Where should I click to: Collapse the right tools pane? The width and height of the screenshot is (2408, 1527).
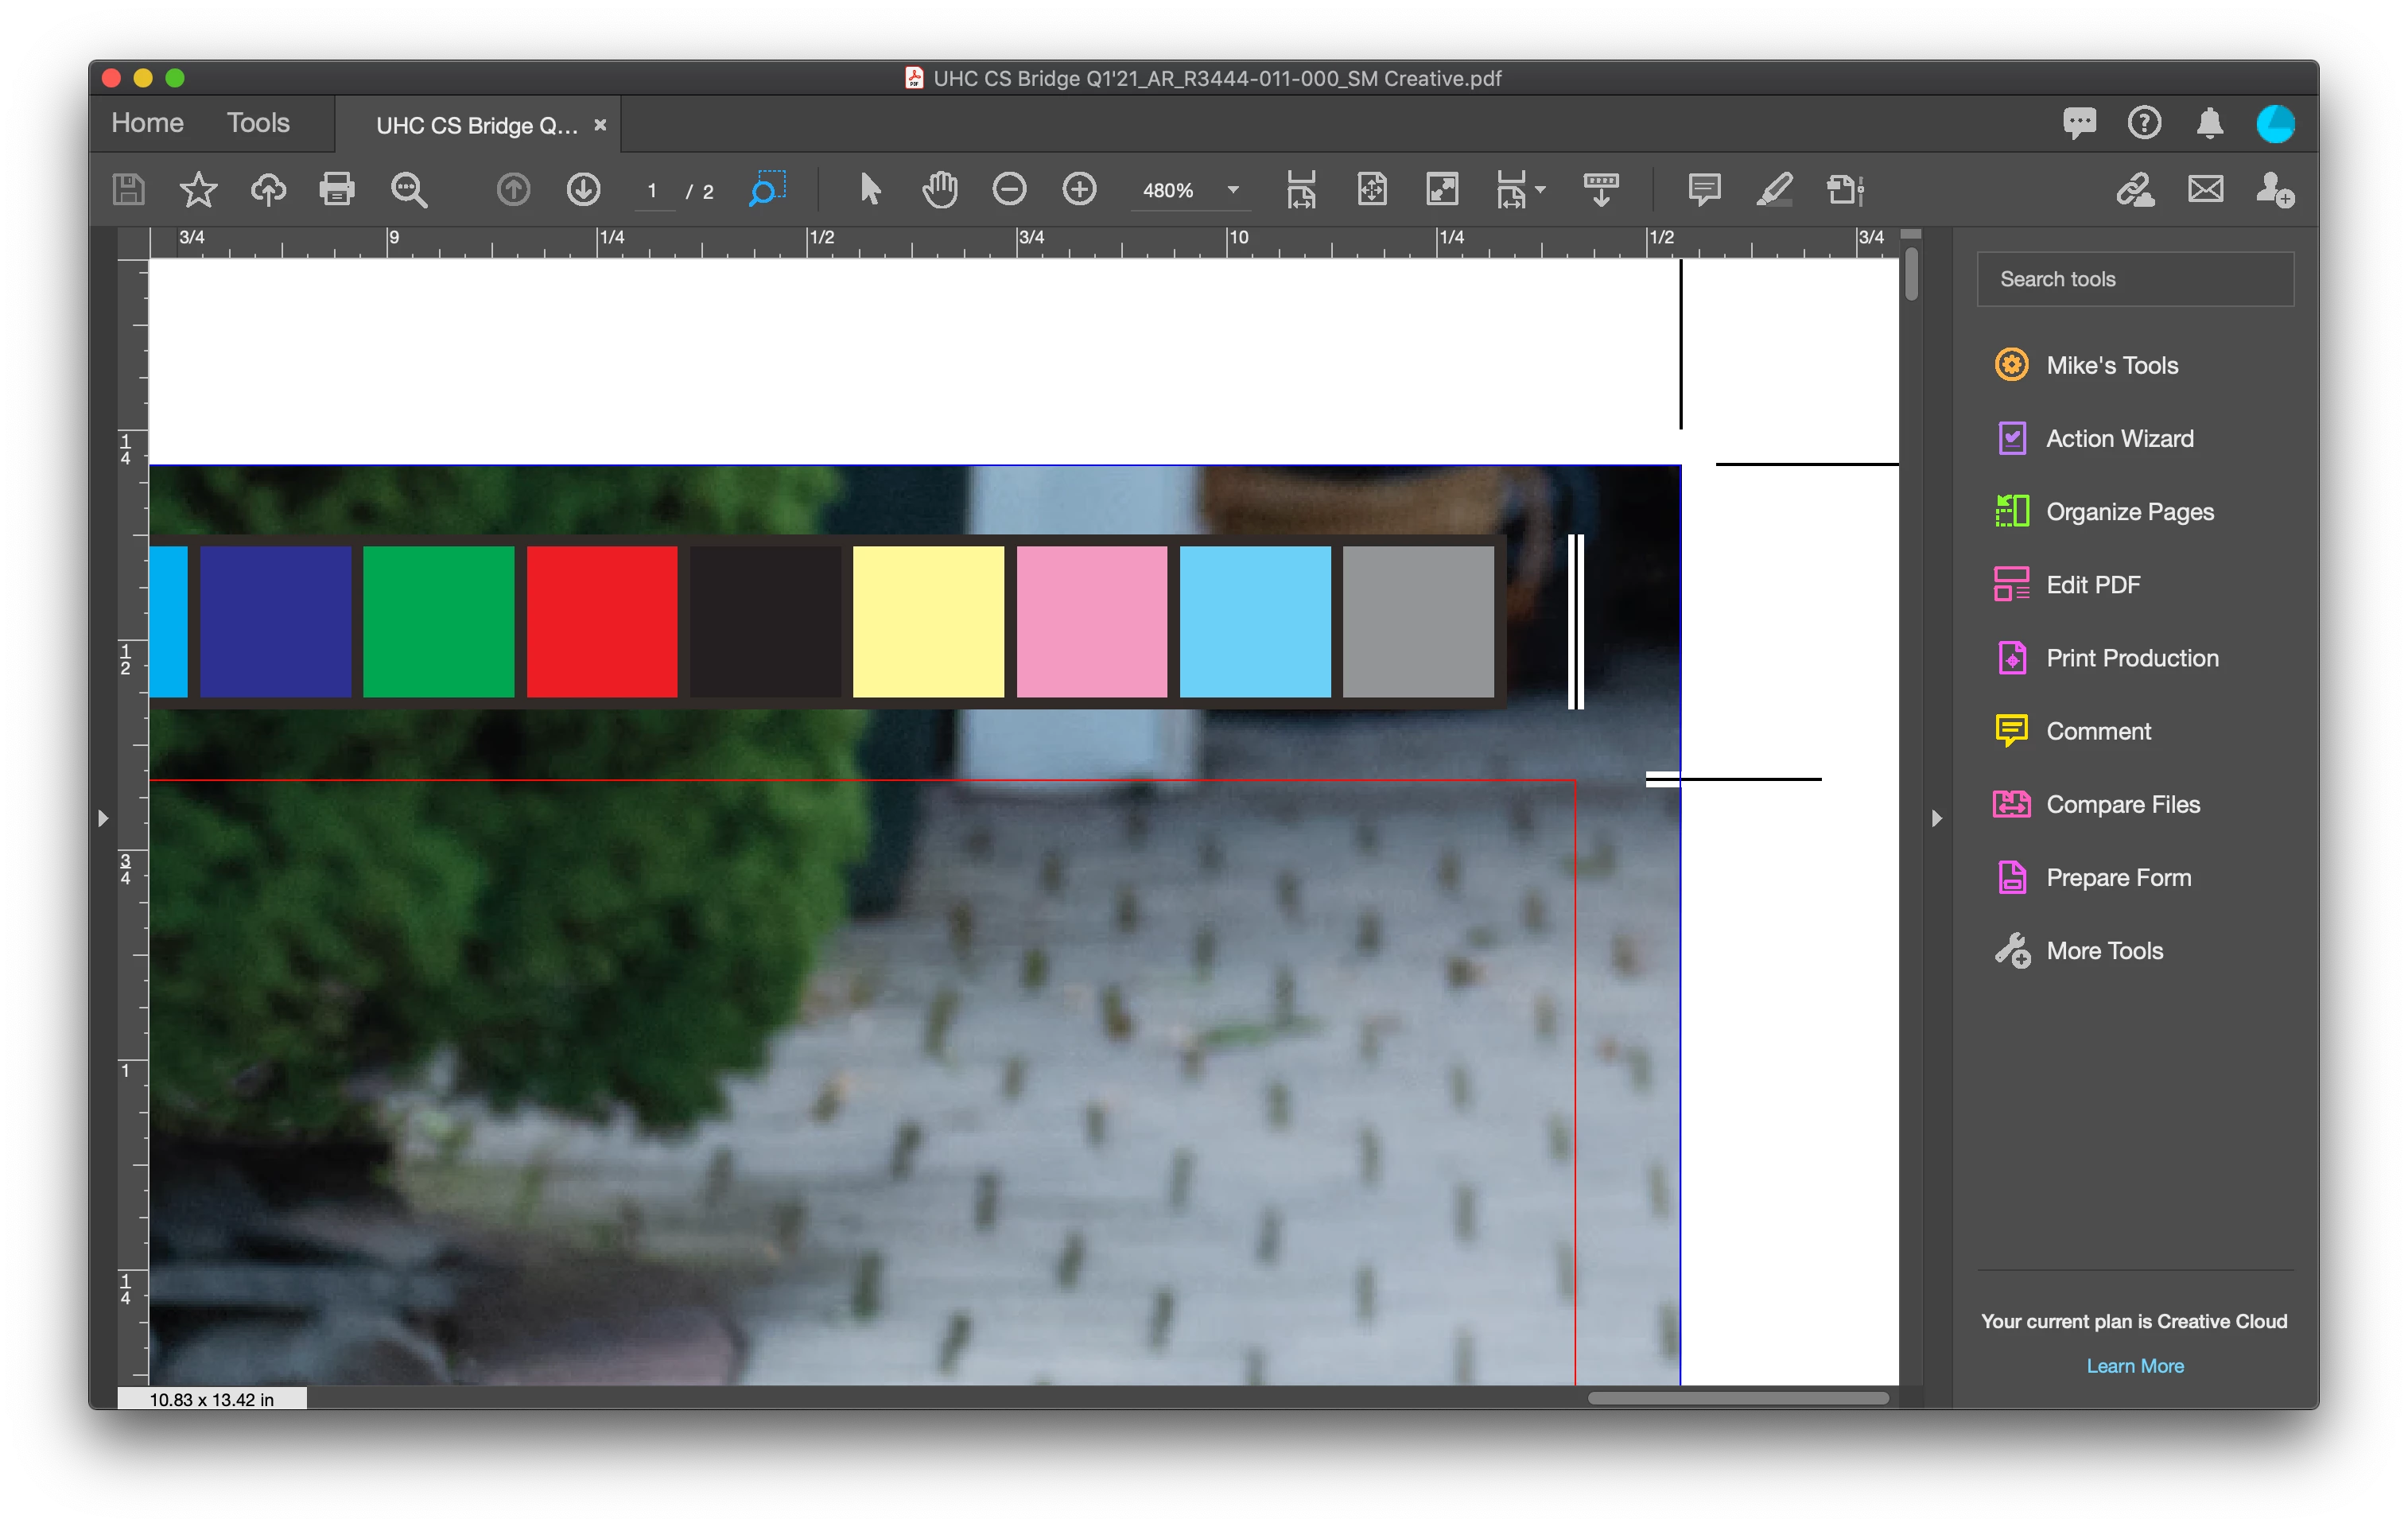1937,818
